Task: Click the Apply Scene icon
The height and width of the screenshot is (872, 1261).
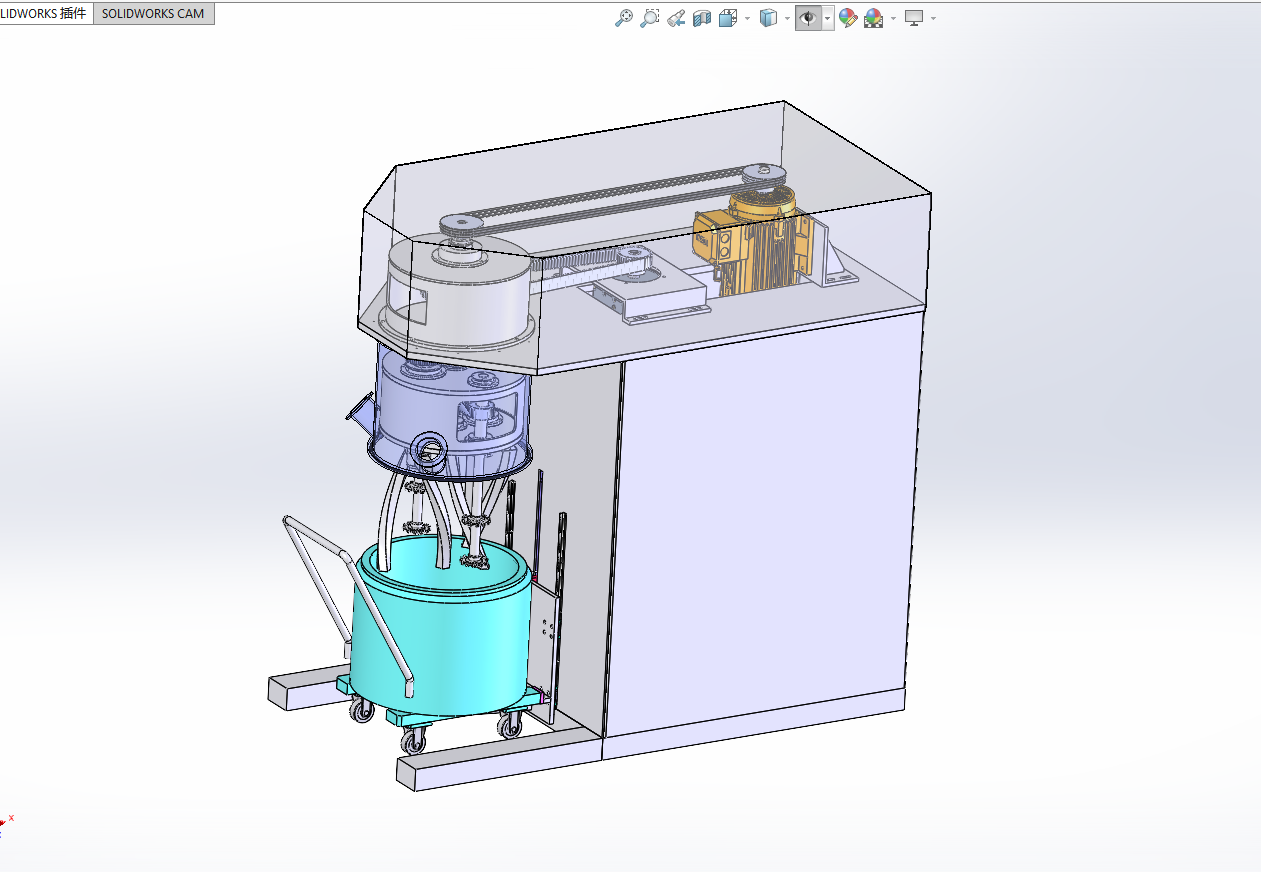Action: (874, 18)
